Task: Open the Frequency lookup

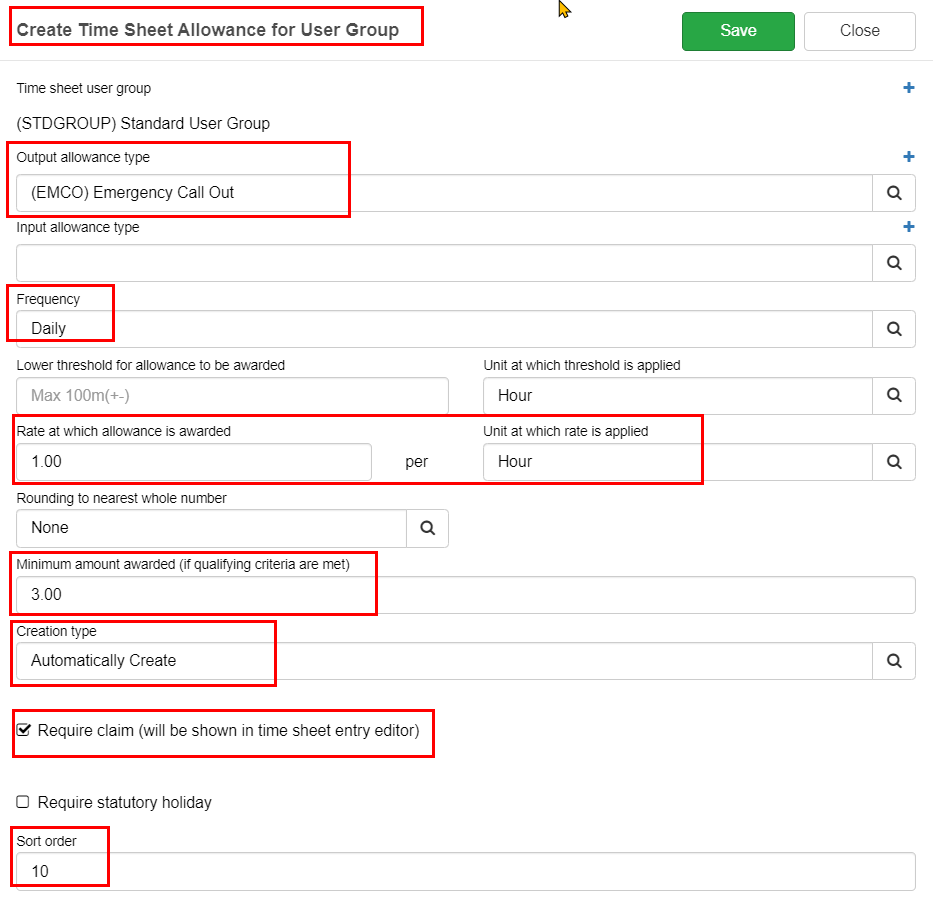Action: click(x=893, y=328)
